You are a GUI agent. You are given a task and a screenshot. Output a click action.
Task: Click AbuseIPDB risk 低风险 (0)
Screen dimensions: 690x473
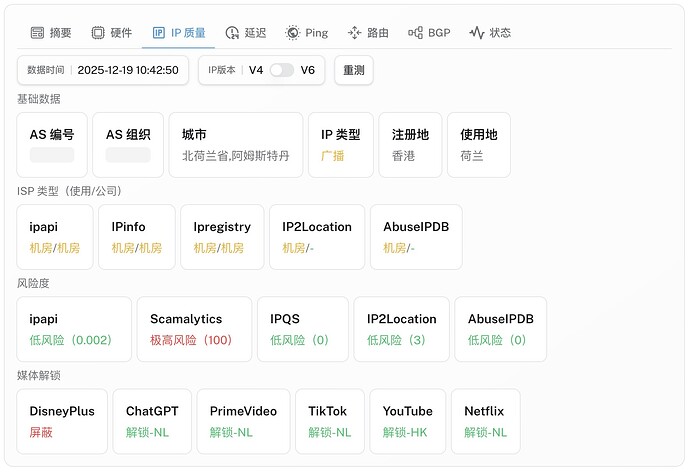coord(497,340)
